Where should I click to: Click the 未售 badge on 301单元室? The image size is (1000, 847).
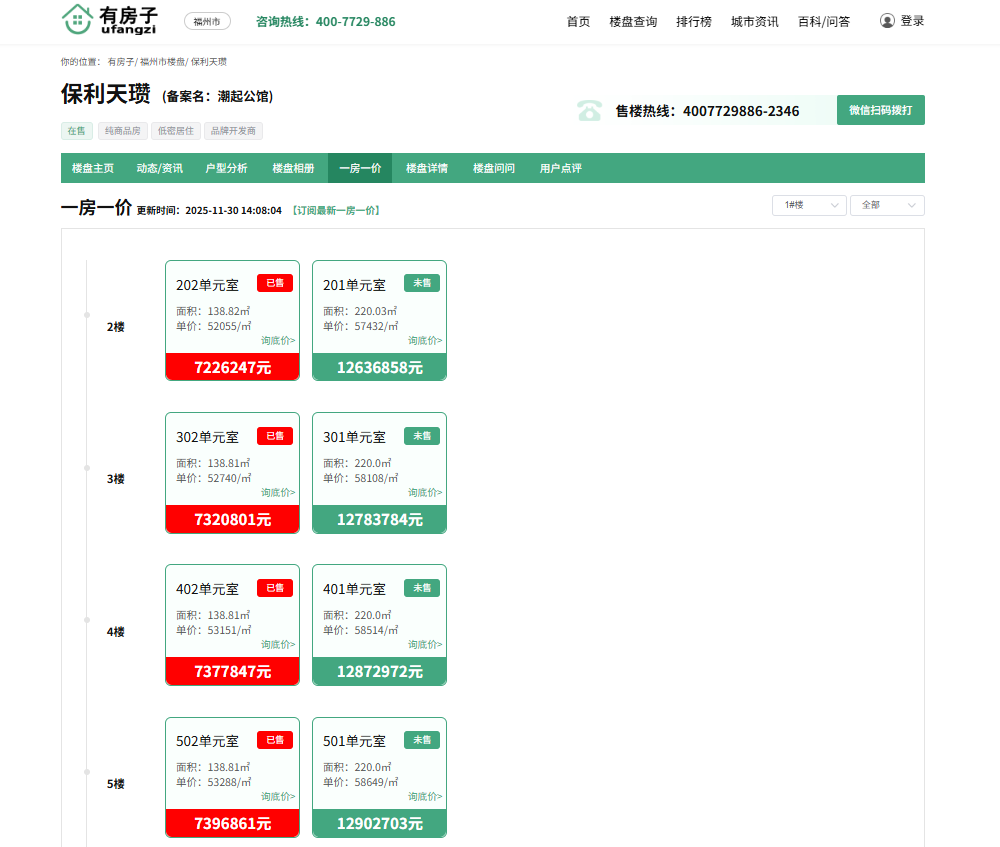[421, 436]
